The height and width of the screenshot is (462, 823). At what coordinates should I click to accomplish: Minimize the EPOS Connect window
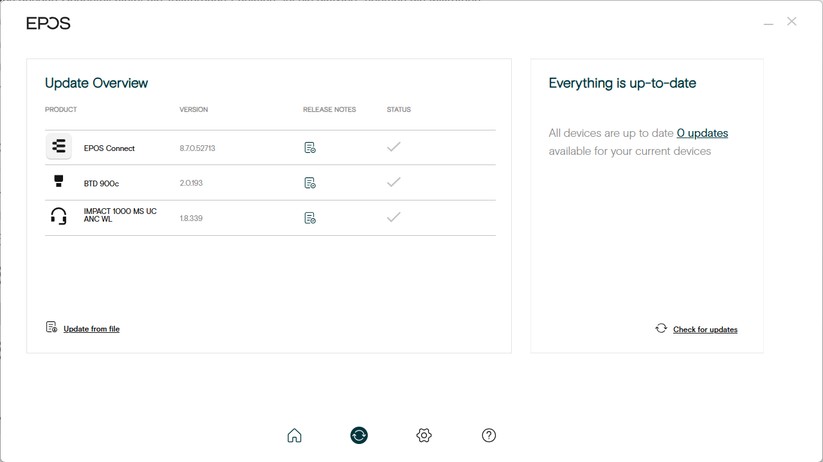(768, 24)
